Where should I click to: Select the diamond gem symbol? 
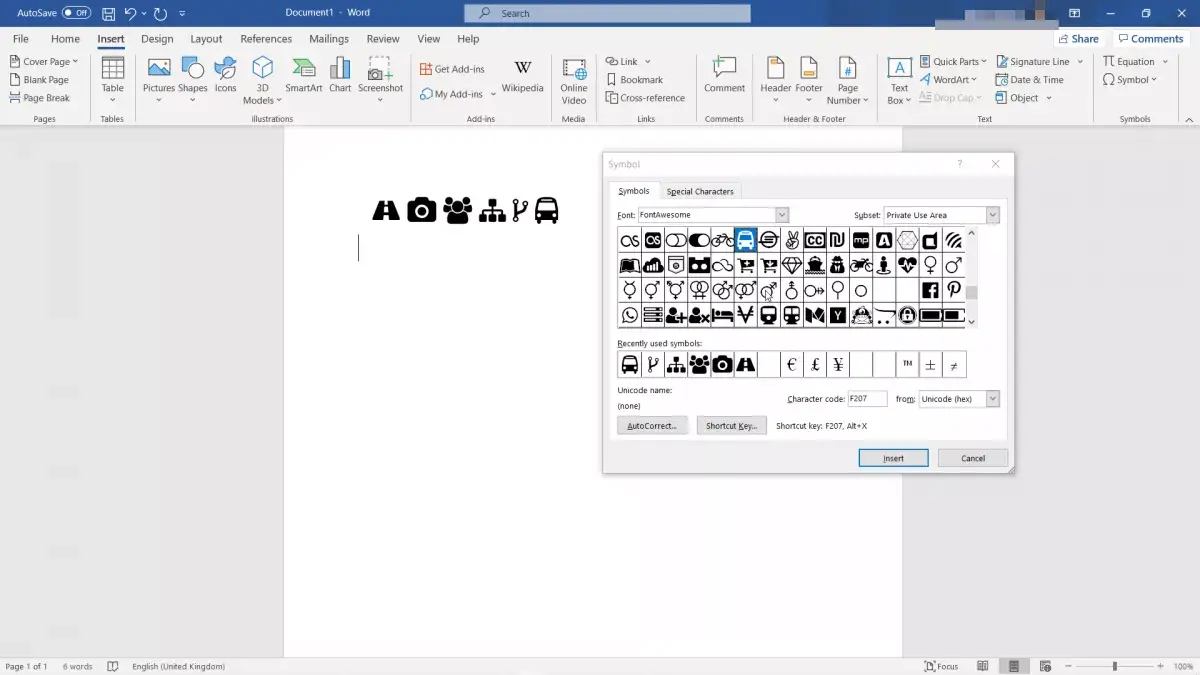791,265
